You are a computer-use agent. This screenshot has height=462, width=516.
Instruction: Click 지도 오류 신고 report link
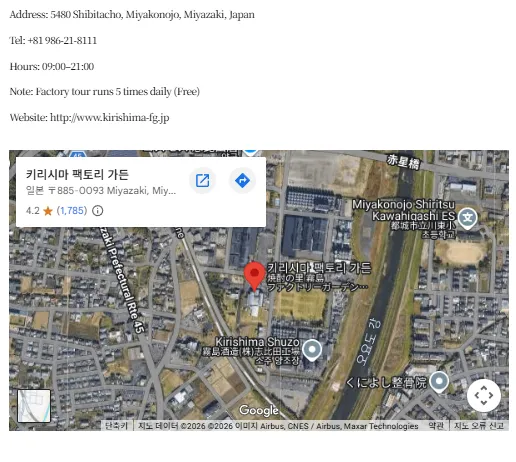pyautogui.click(x=479, y=426)
